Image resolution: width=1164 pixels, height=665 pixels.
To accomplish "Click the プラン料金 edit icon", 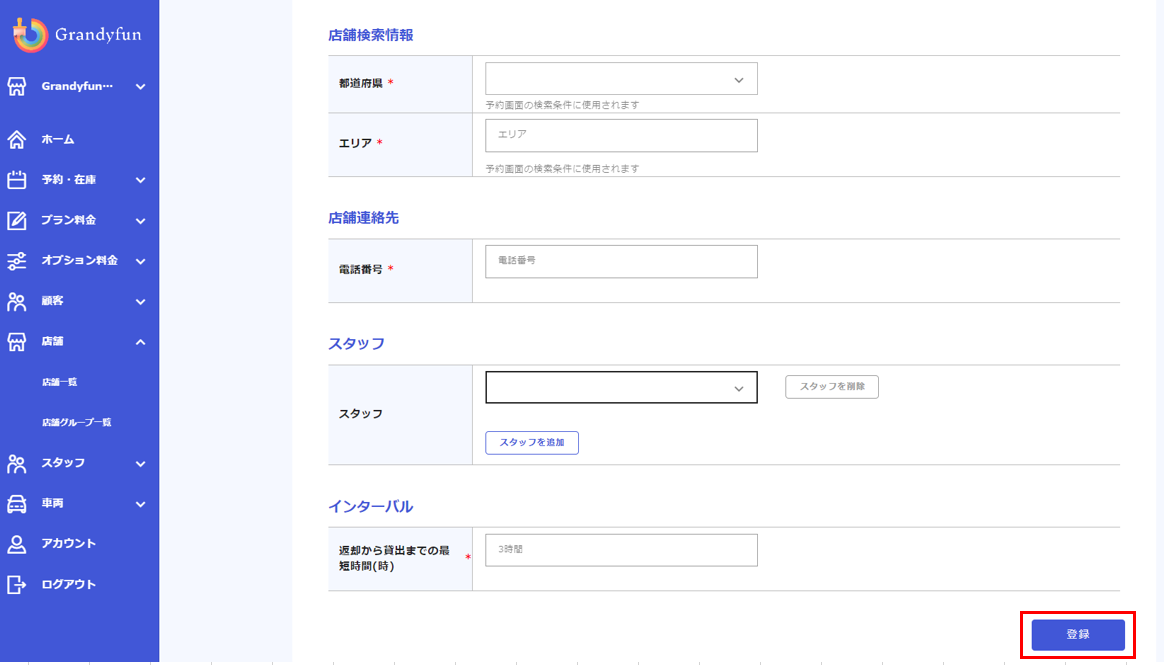I will click(x=16, y=220).
